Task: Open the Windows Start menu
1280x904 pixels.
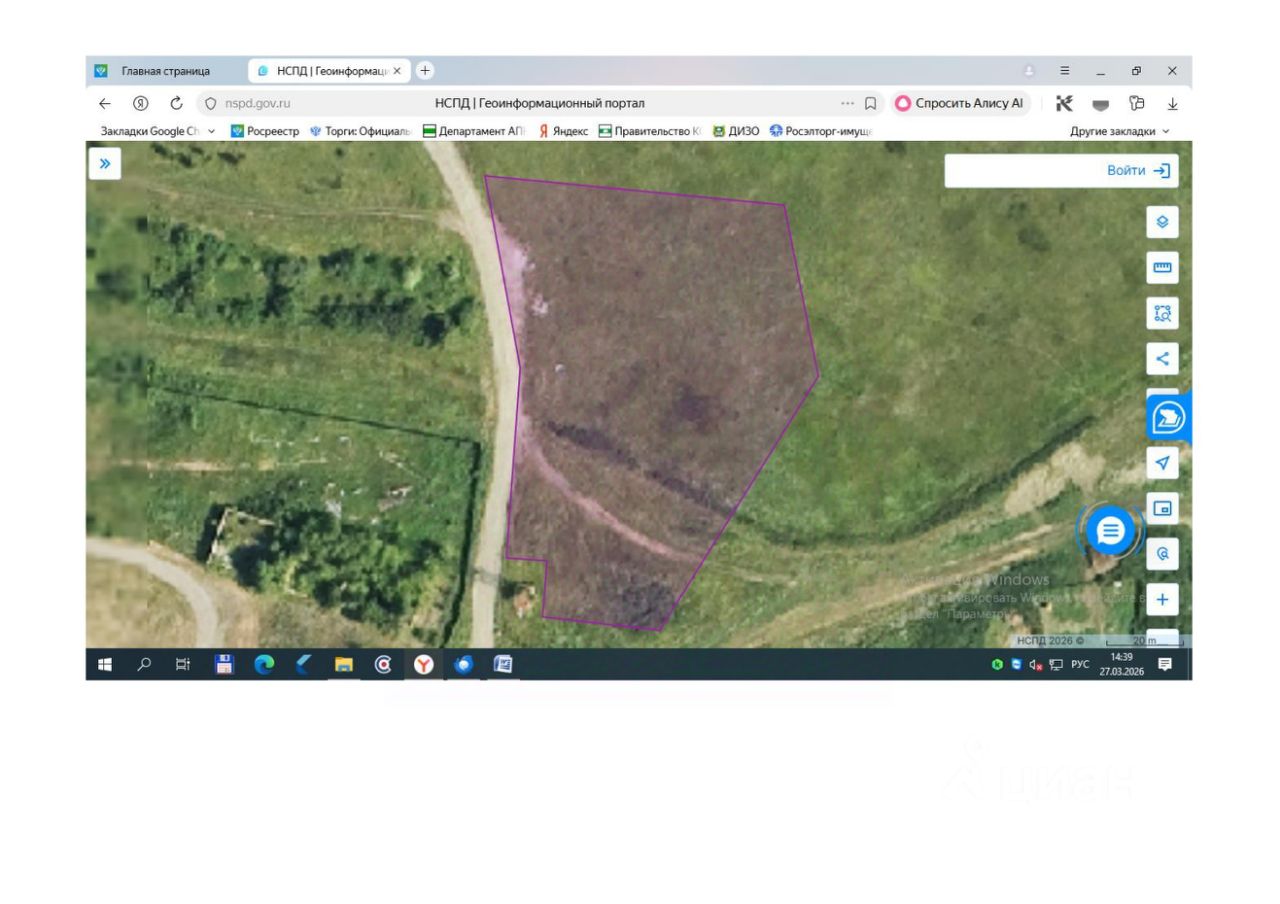Action: 104,664
